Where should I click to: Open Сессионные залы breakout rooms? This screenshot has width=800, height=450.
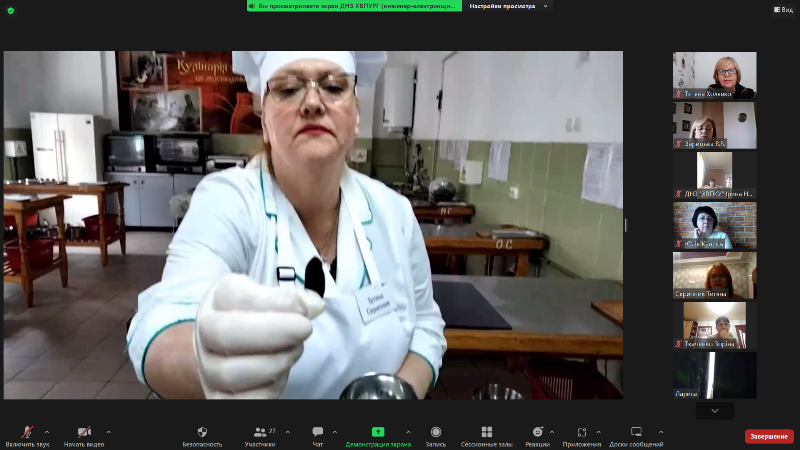(487, 437)
